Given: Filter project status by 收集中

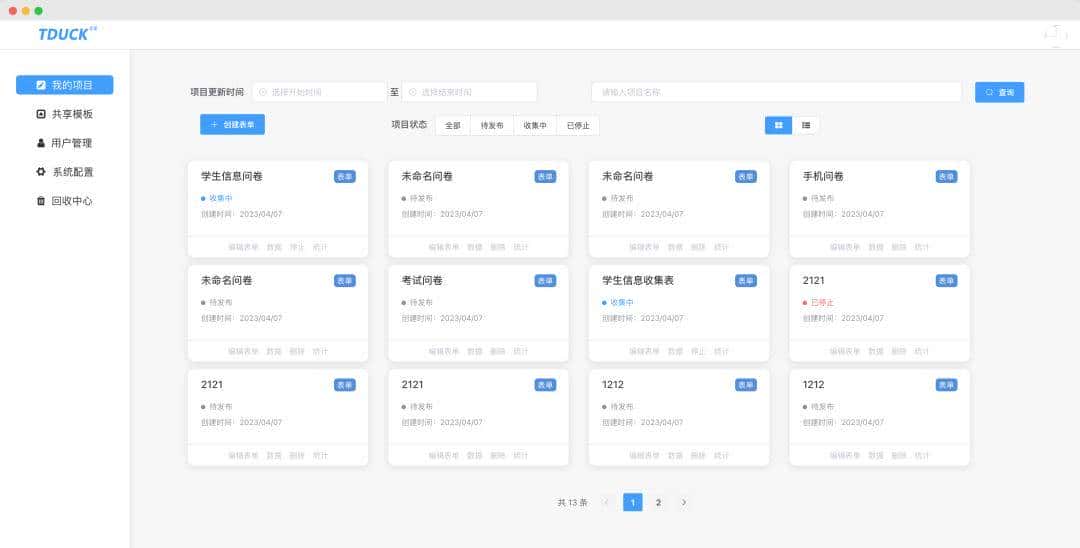Looking at the screenshot, I should [535, 125].
